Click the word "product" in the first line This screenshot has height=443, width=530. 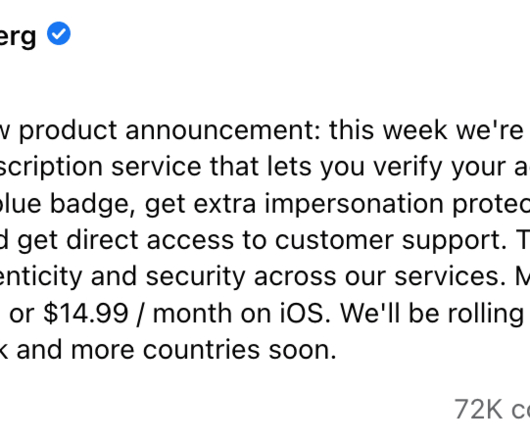[x=68, y=131]
